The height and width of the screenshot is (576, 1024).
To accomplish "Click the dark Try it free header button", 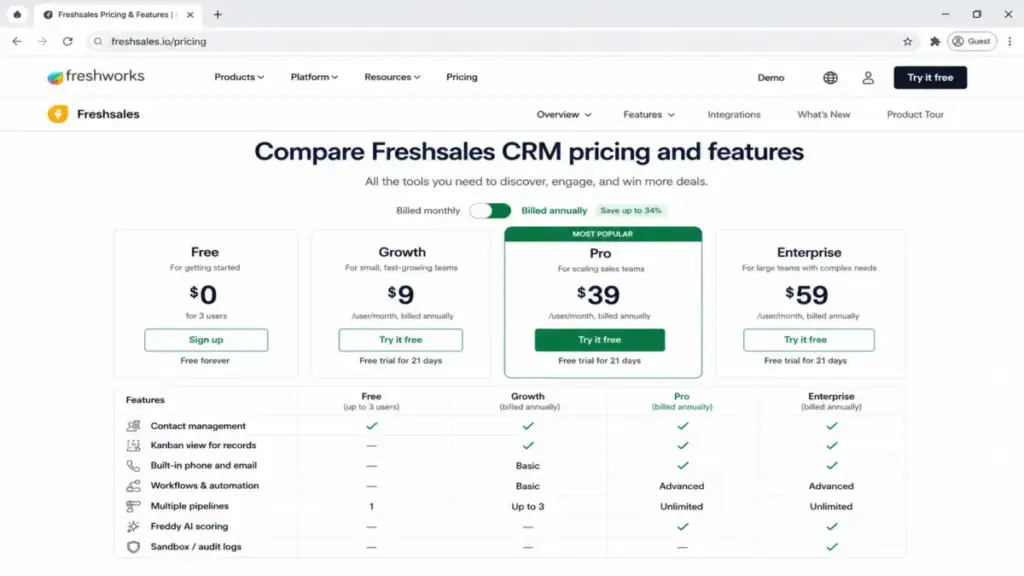I will (x=930, y=78).
